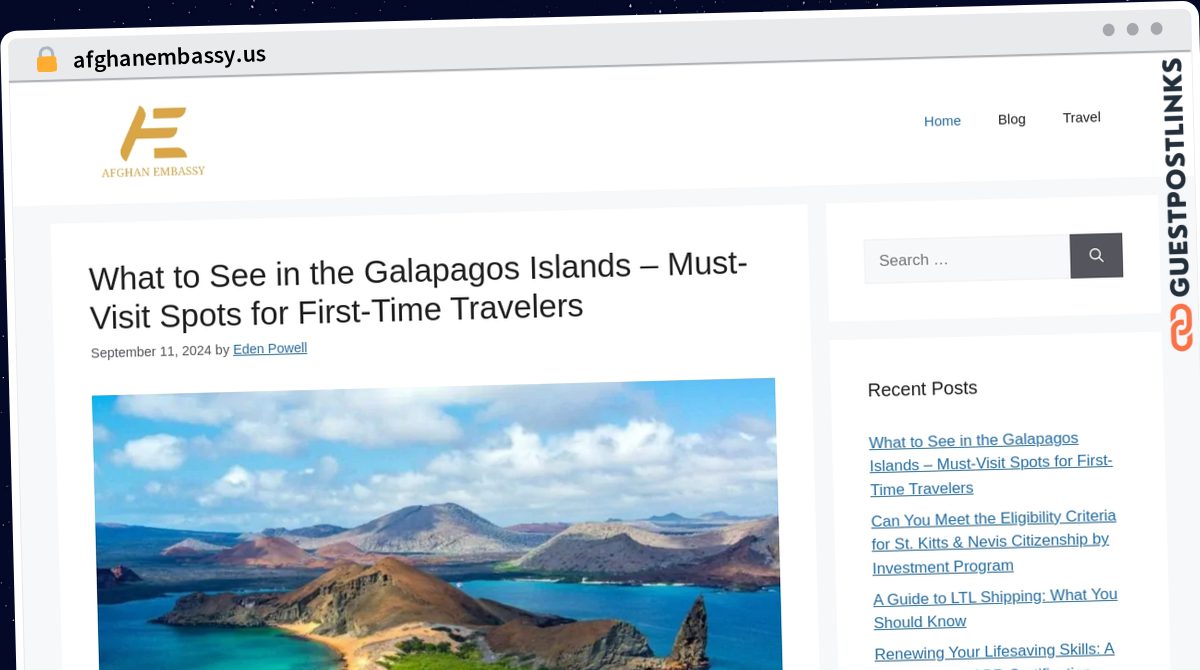This screenshot has width=1200, height=670.
Task: Click the last grey window dot
Action: tap(1156, 29)
